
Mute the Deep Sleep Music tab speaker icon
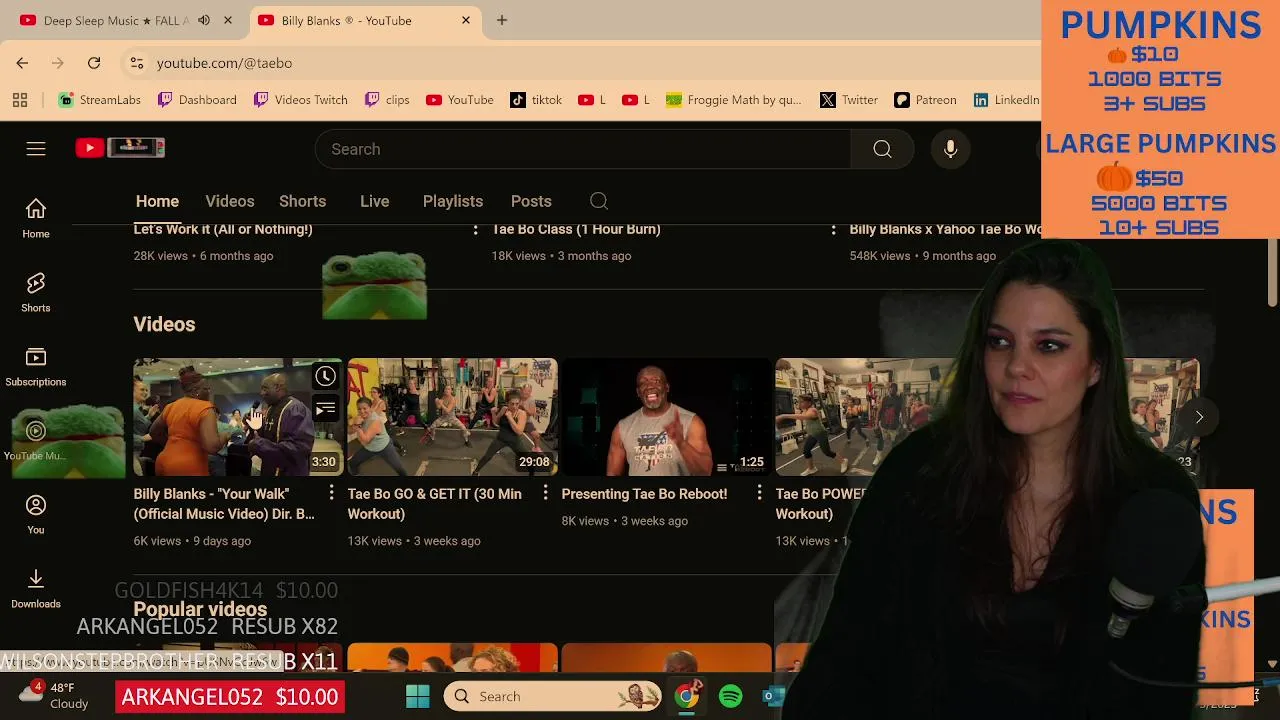(x=204, y=20)
